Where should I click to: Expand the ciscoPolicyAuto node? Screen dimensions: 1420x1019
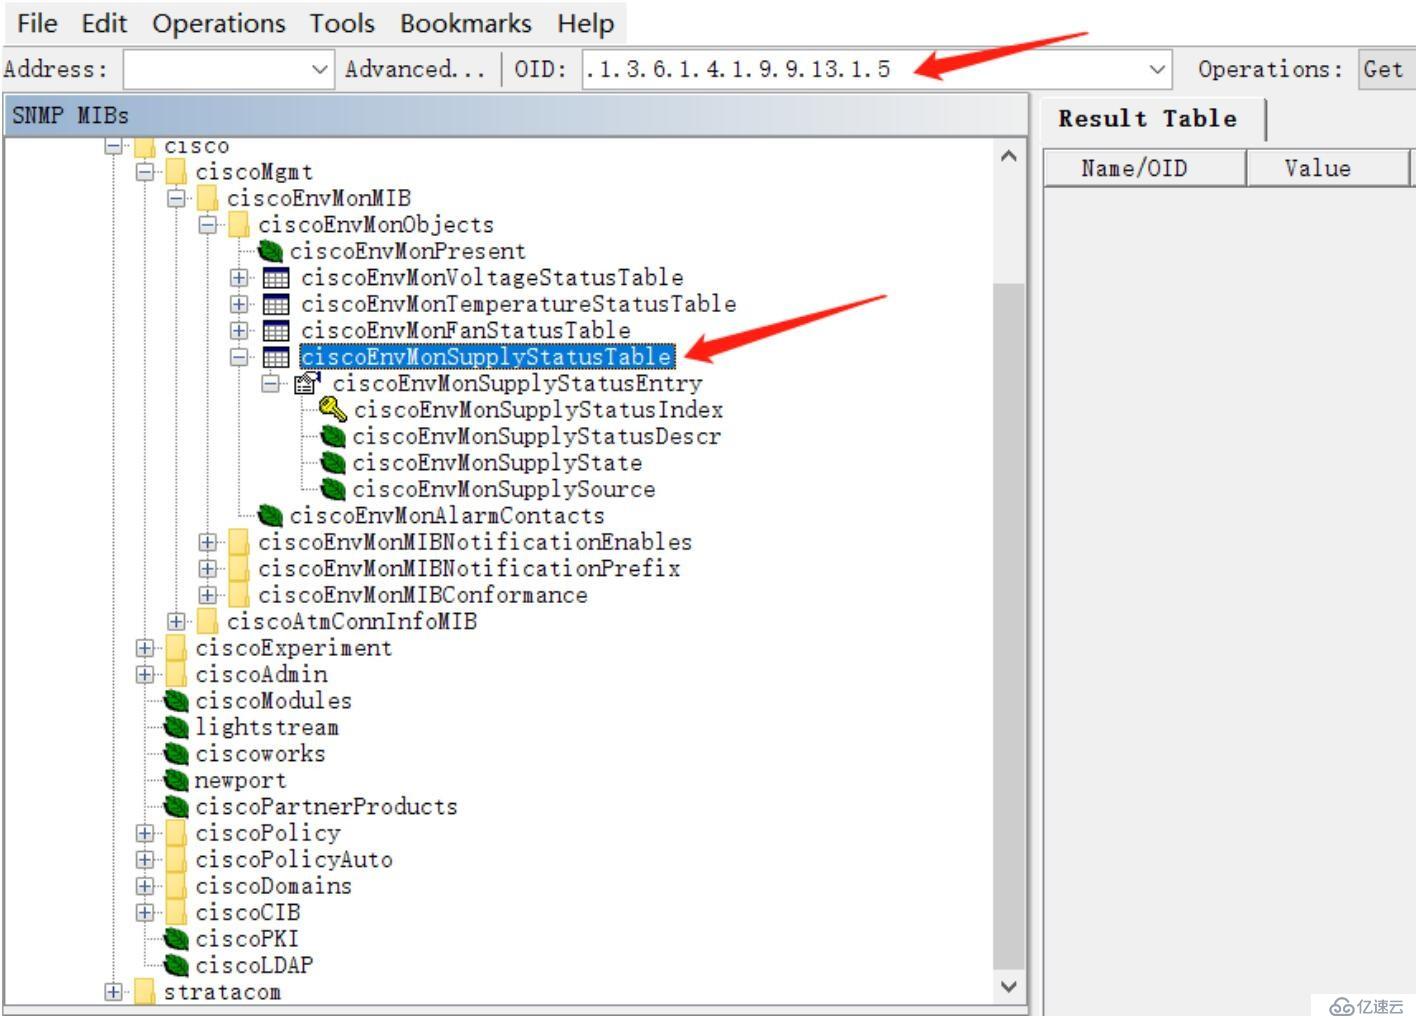coord(145,860)
